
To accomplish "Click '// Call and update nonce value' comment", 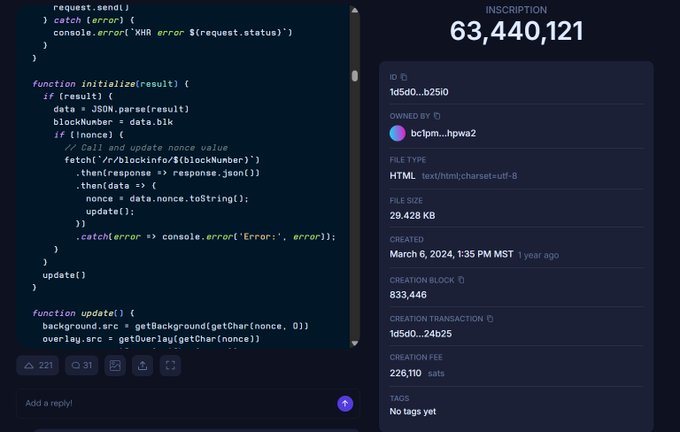I will [146, 147].
